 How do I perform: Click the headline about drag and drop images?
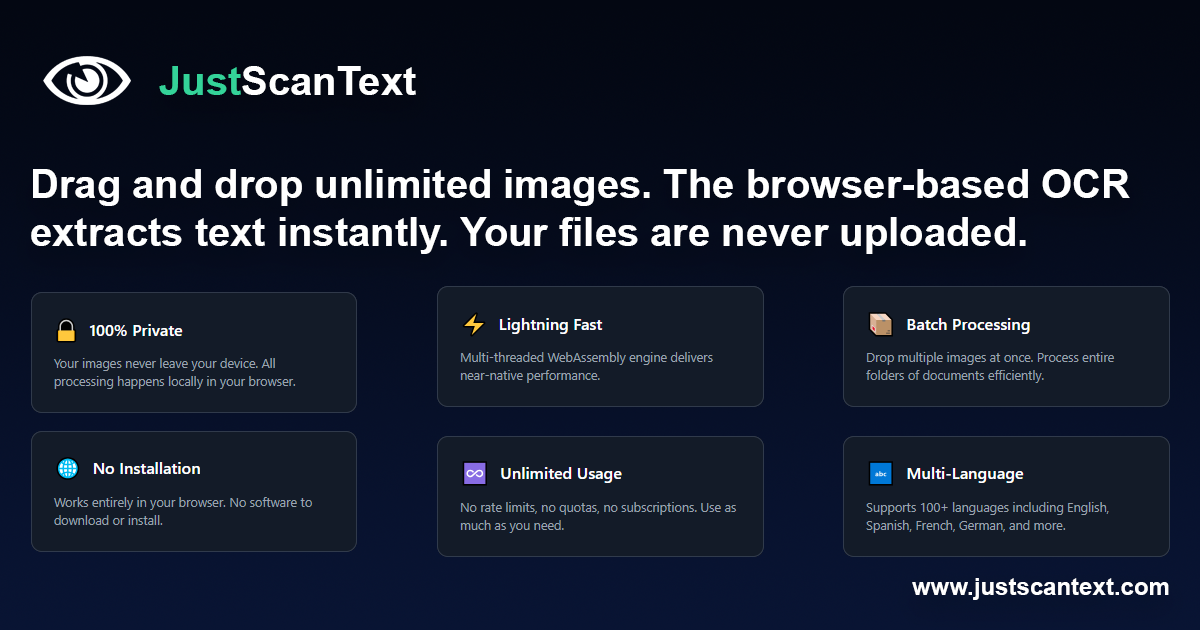pyautogui.click(x=580, y=207)
